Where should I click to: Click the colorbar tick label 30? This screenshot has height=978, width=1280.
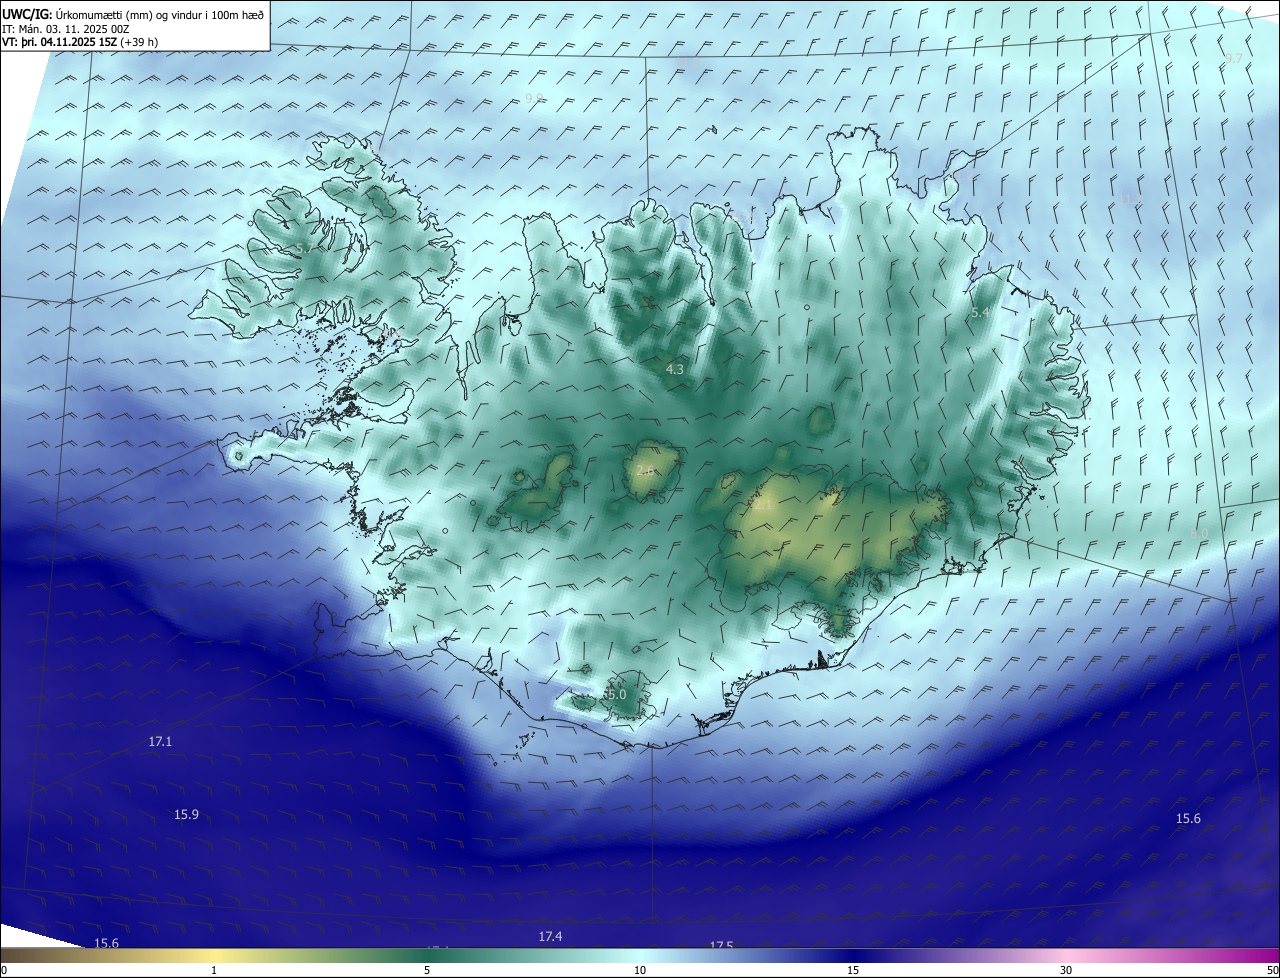[x=1066, y=970]
